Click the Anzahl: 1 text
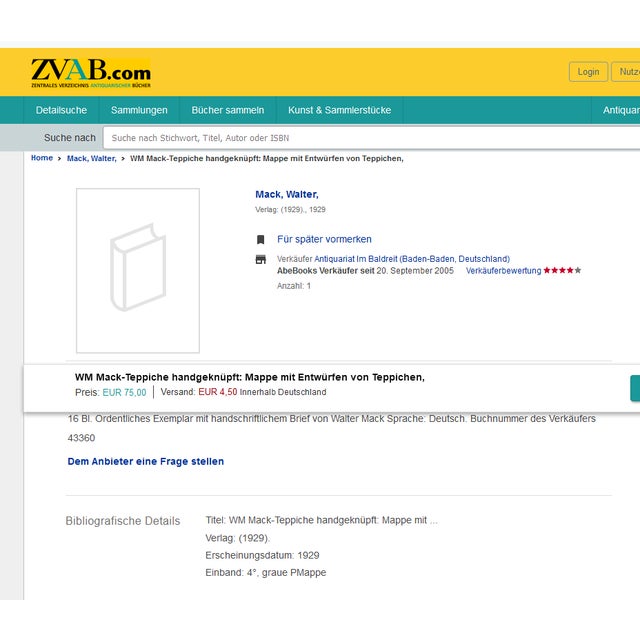 (x=294, y=286)
